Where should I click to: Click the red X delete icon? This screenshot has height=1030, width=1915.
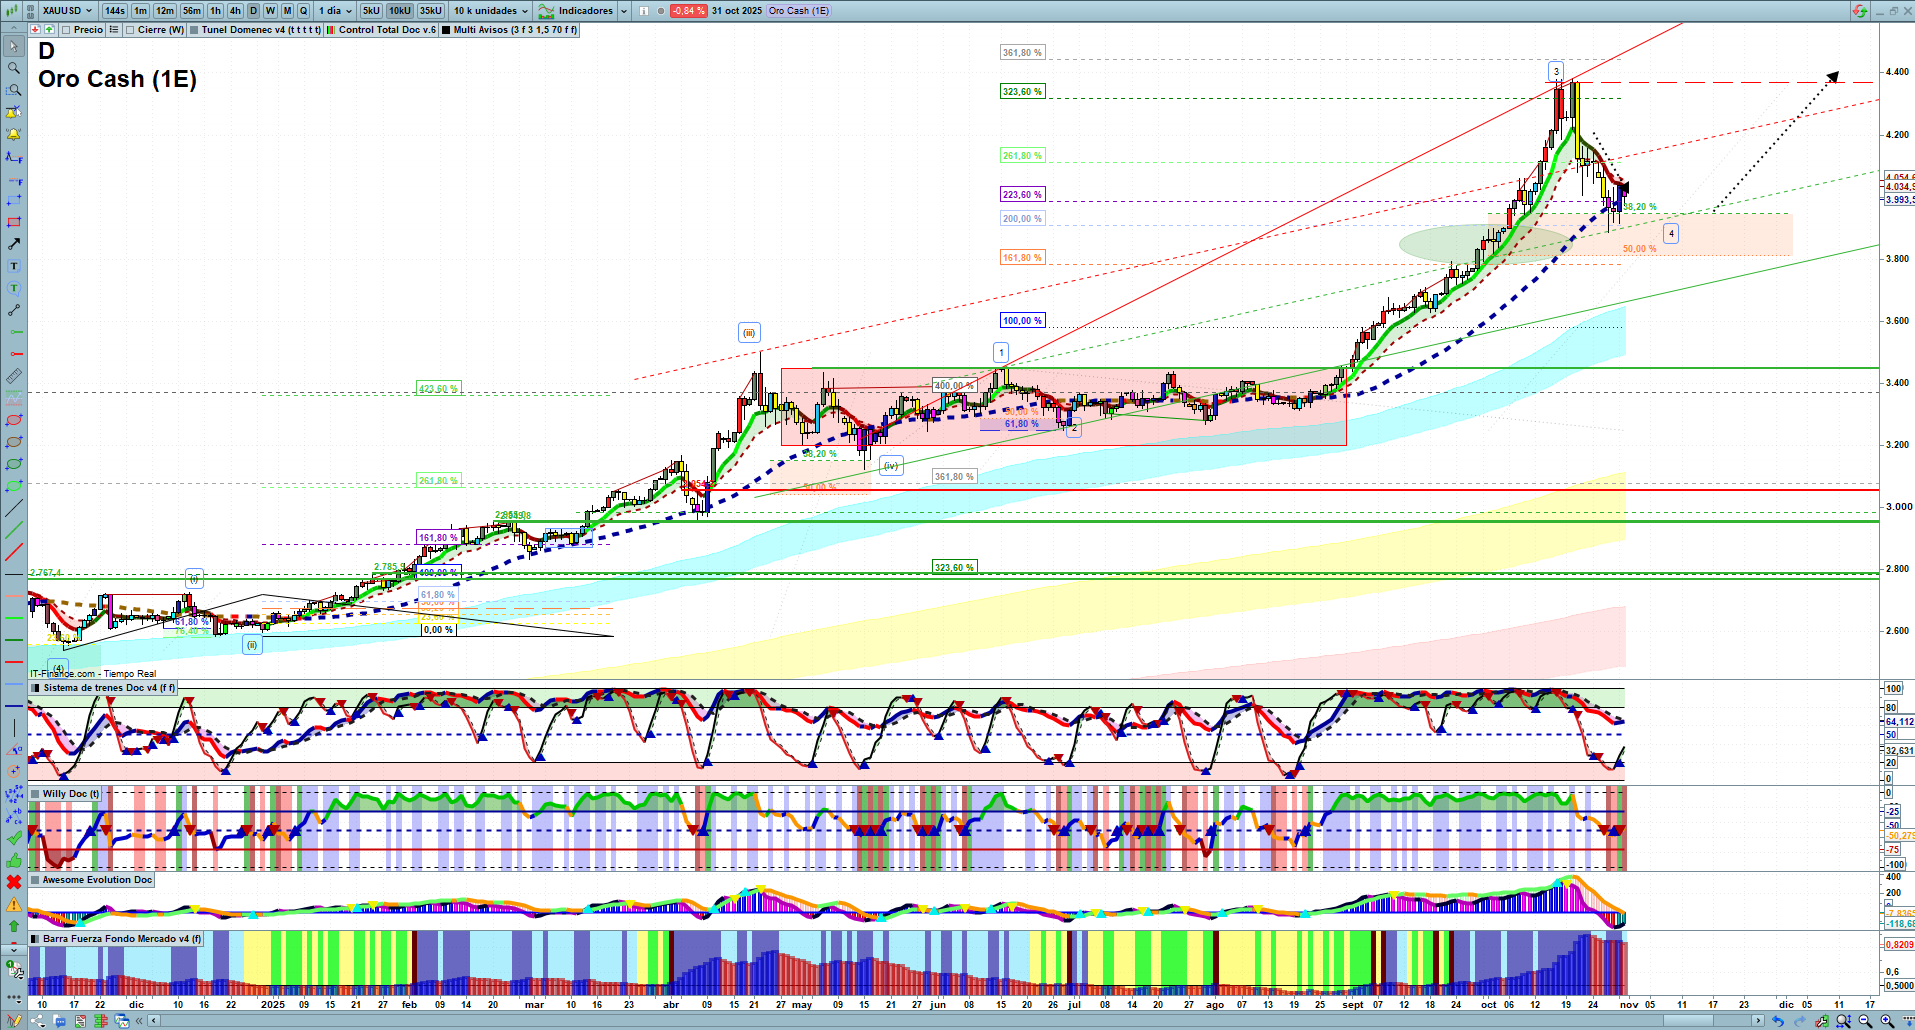14,882
